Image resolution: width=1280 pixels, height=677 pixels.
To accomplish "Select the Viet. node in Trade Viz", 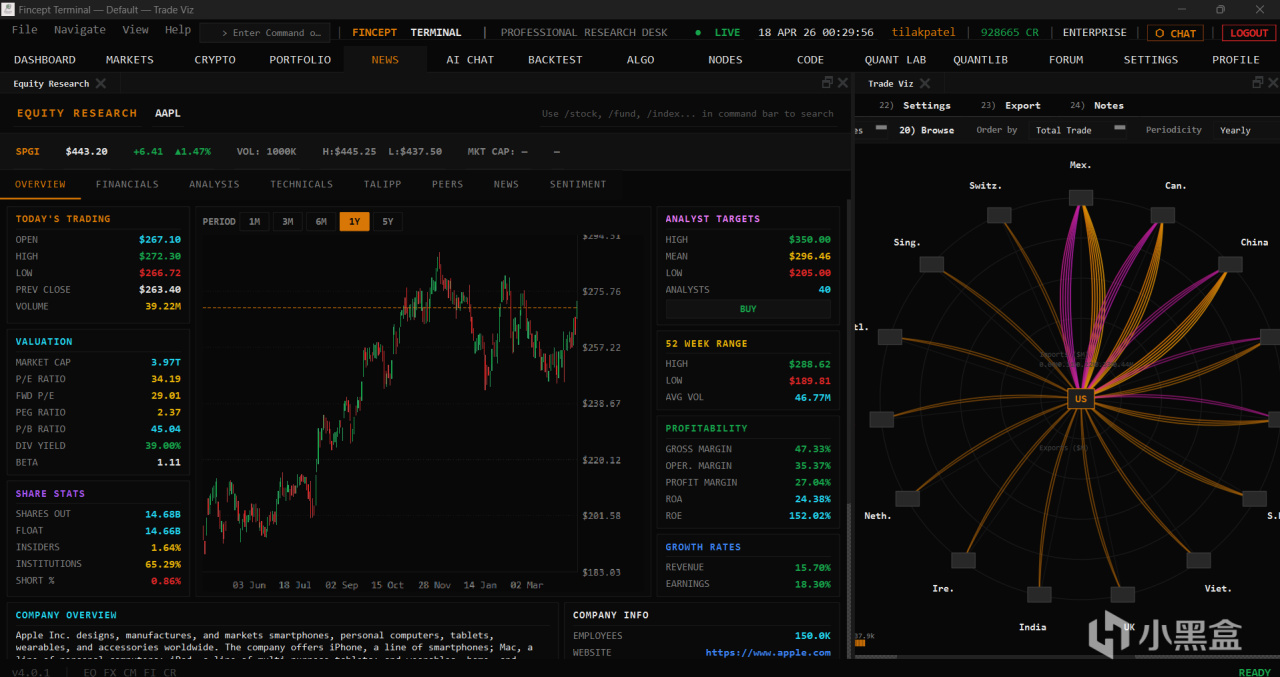I will (x=1197, y=560).
